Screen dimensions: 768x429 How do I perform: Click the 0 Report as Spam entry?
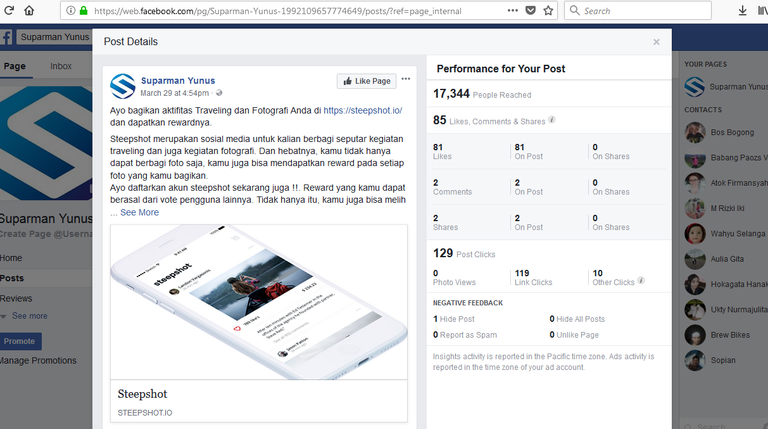[465, 335]
